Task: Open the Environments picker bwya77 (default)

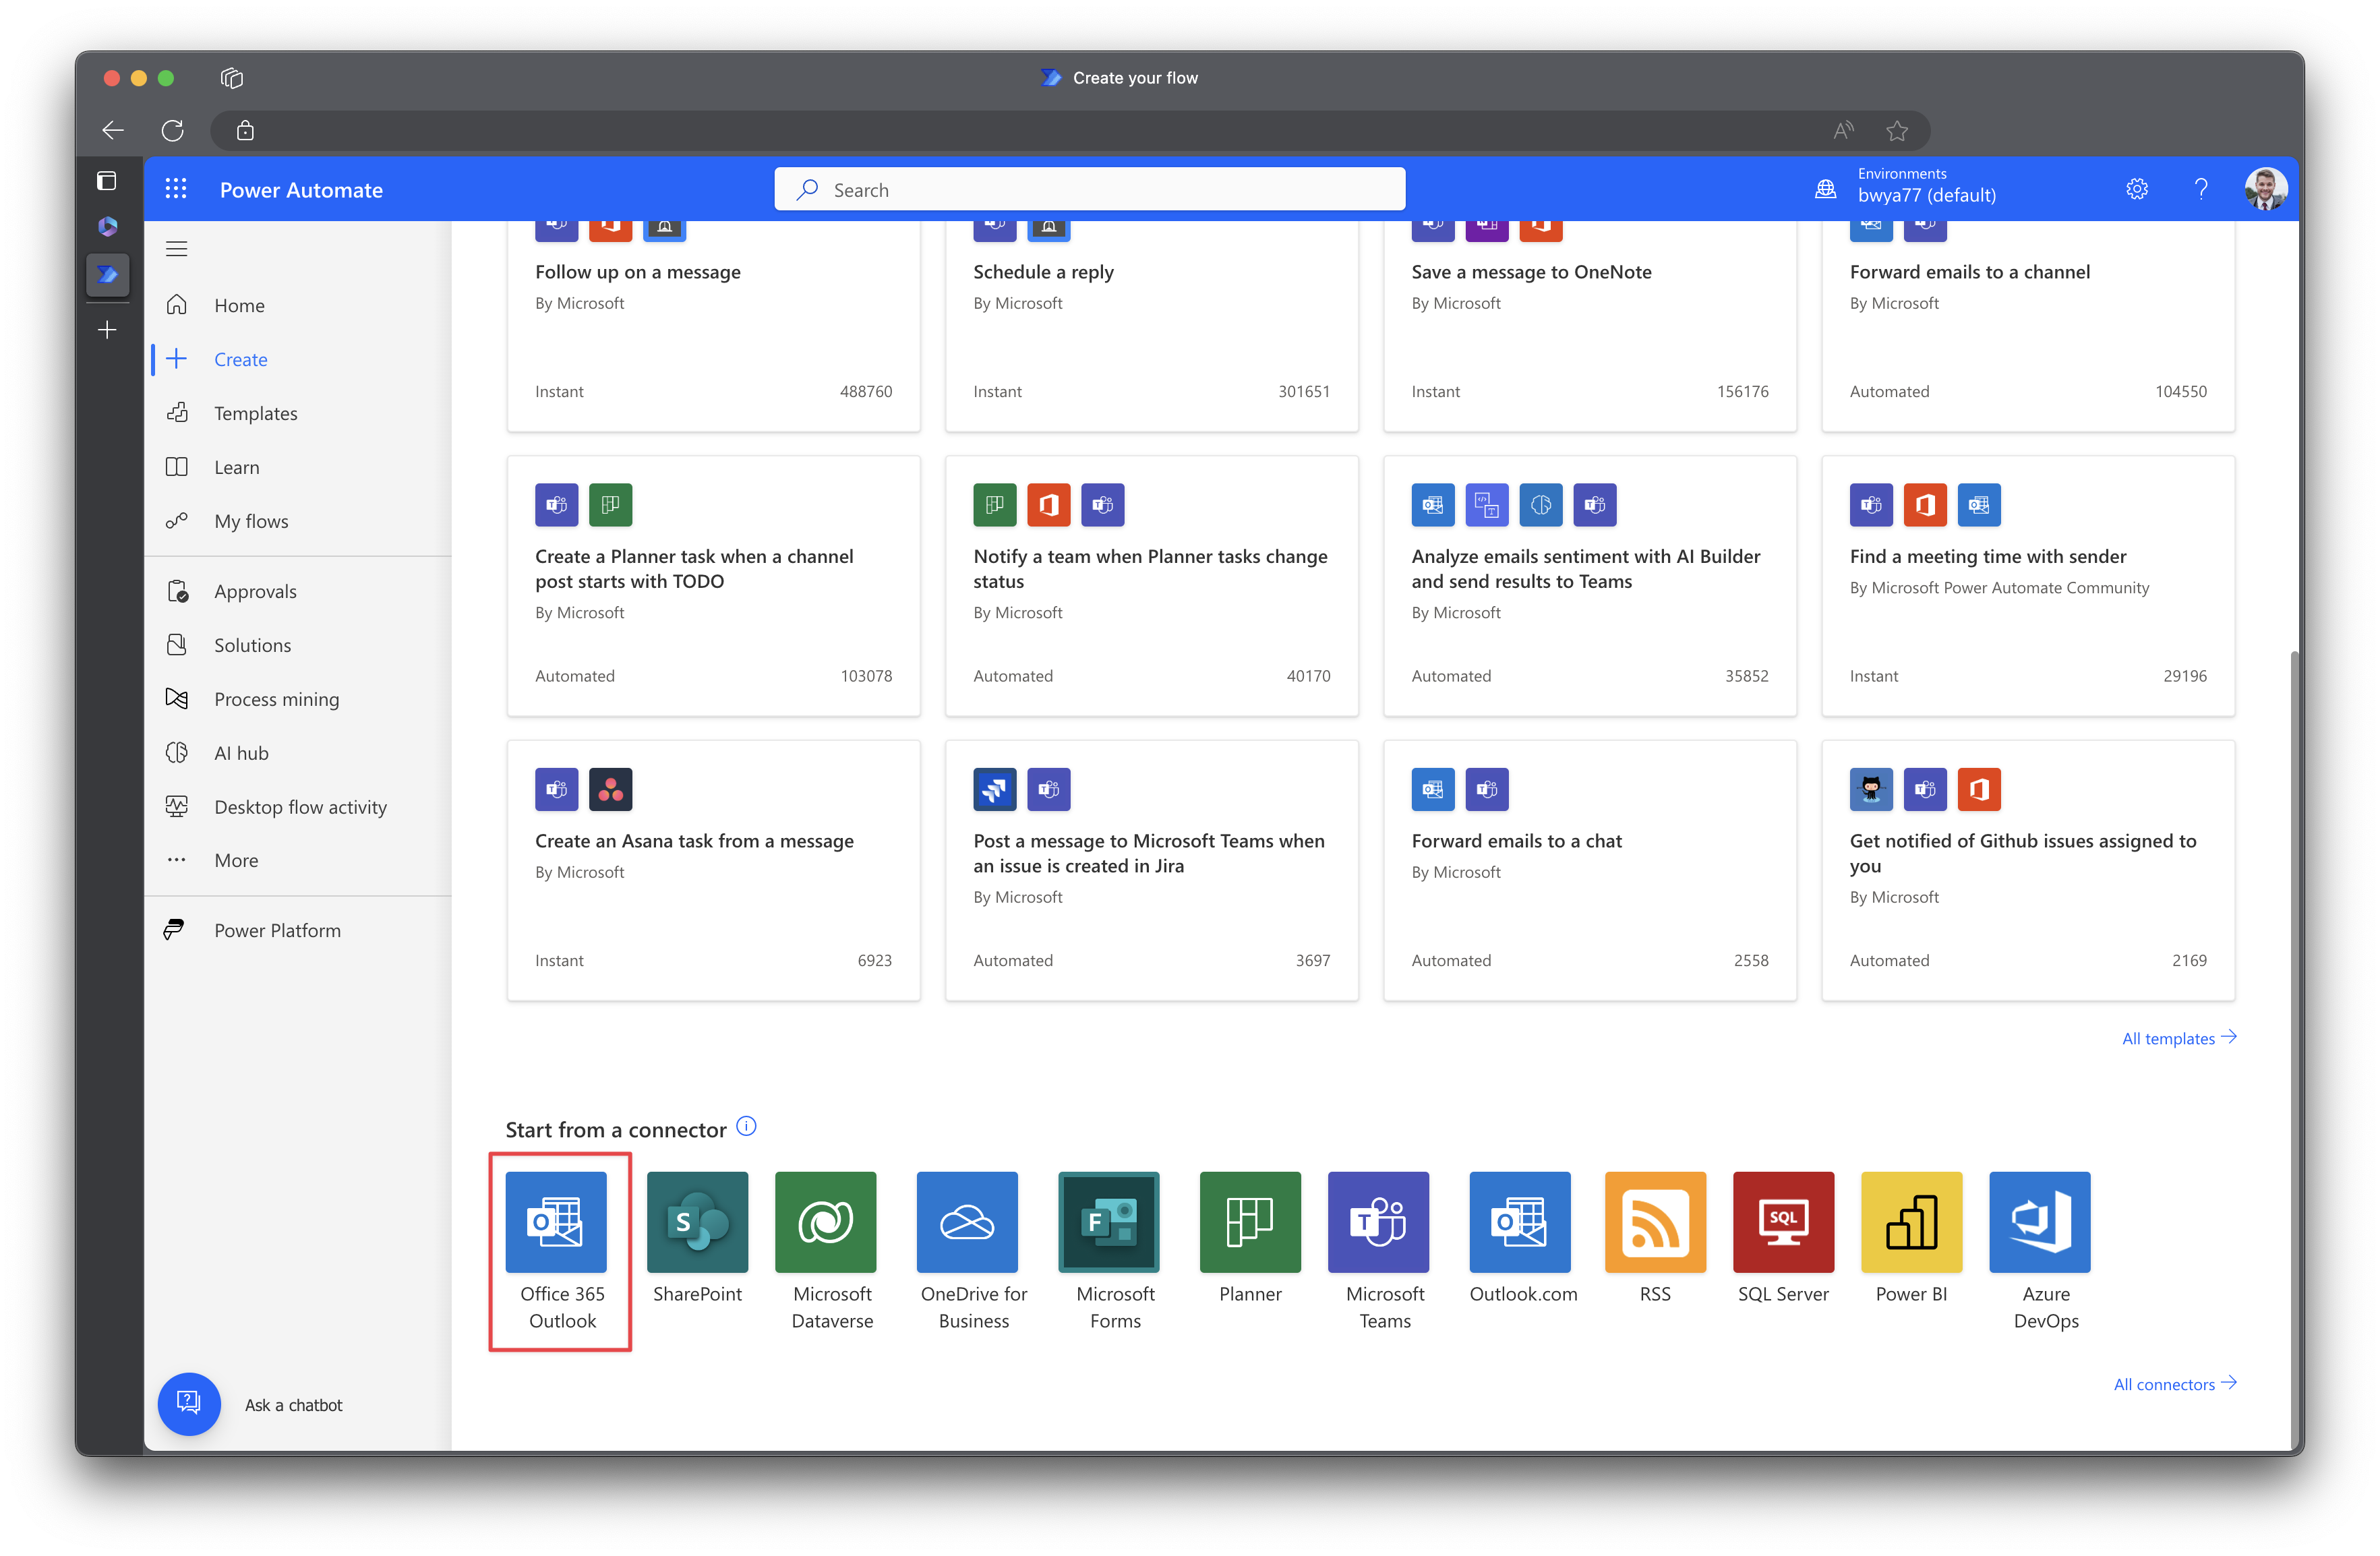Action: tap(1906, 186)
